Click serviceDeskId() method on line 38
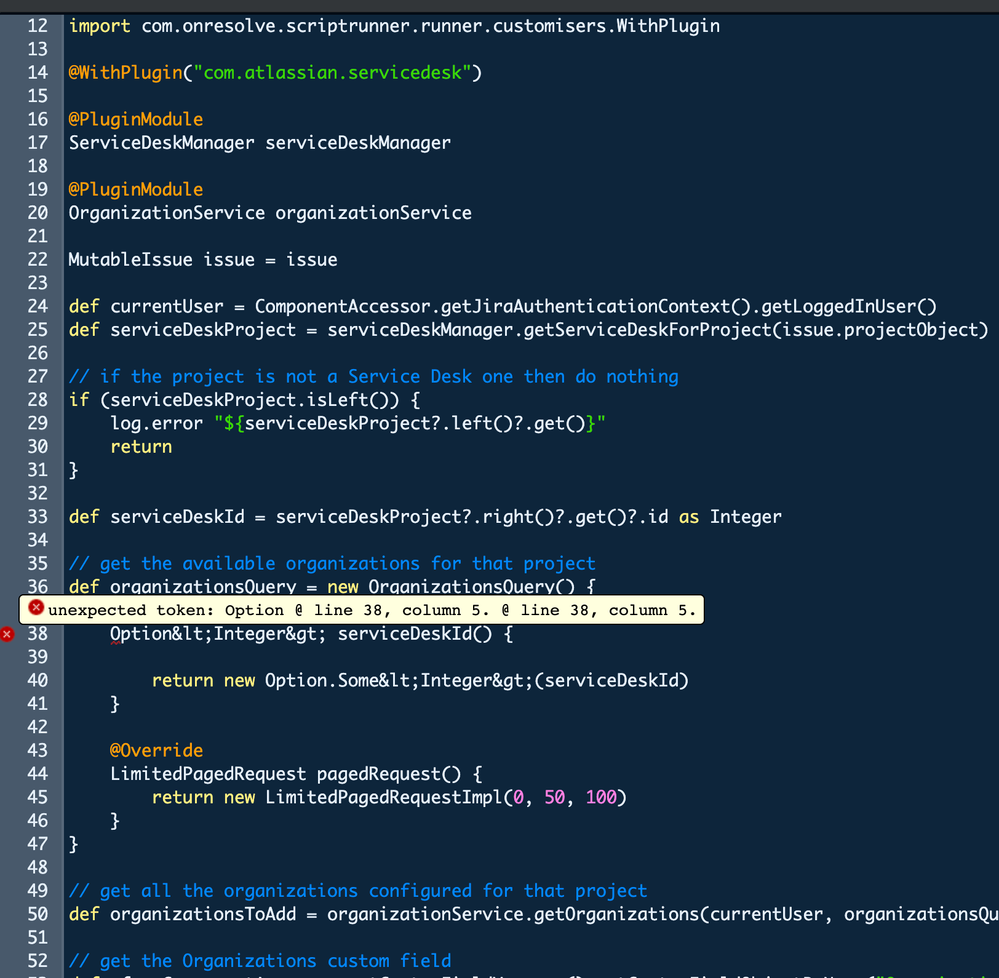The width and height of the screenshot is (999, 978). tap(415, 634)
